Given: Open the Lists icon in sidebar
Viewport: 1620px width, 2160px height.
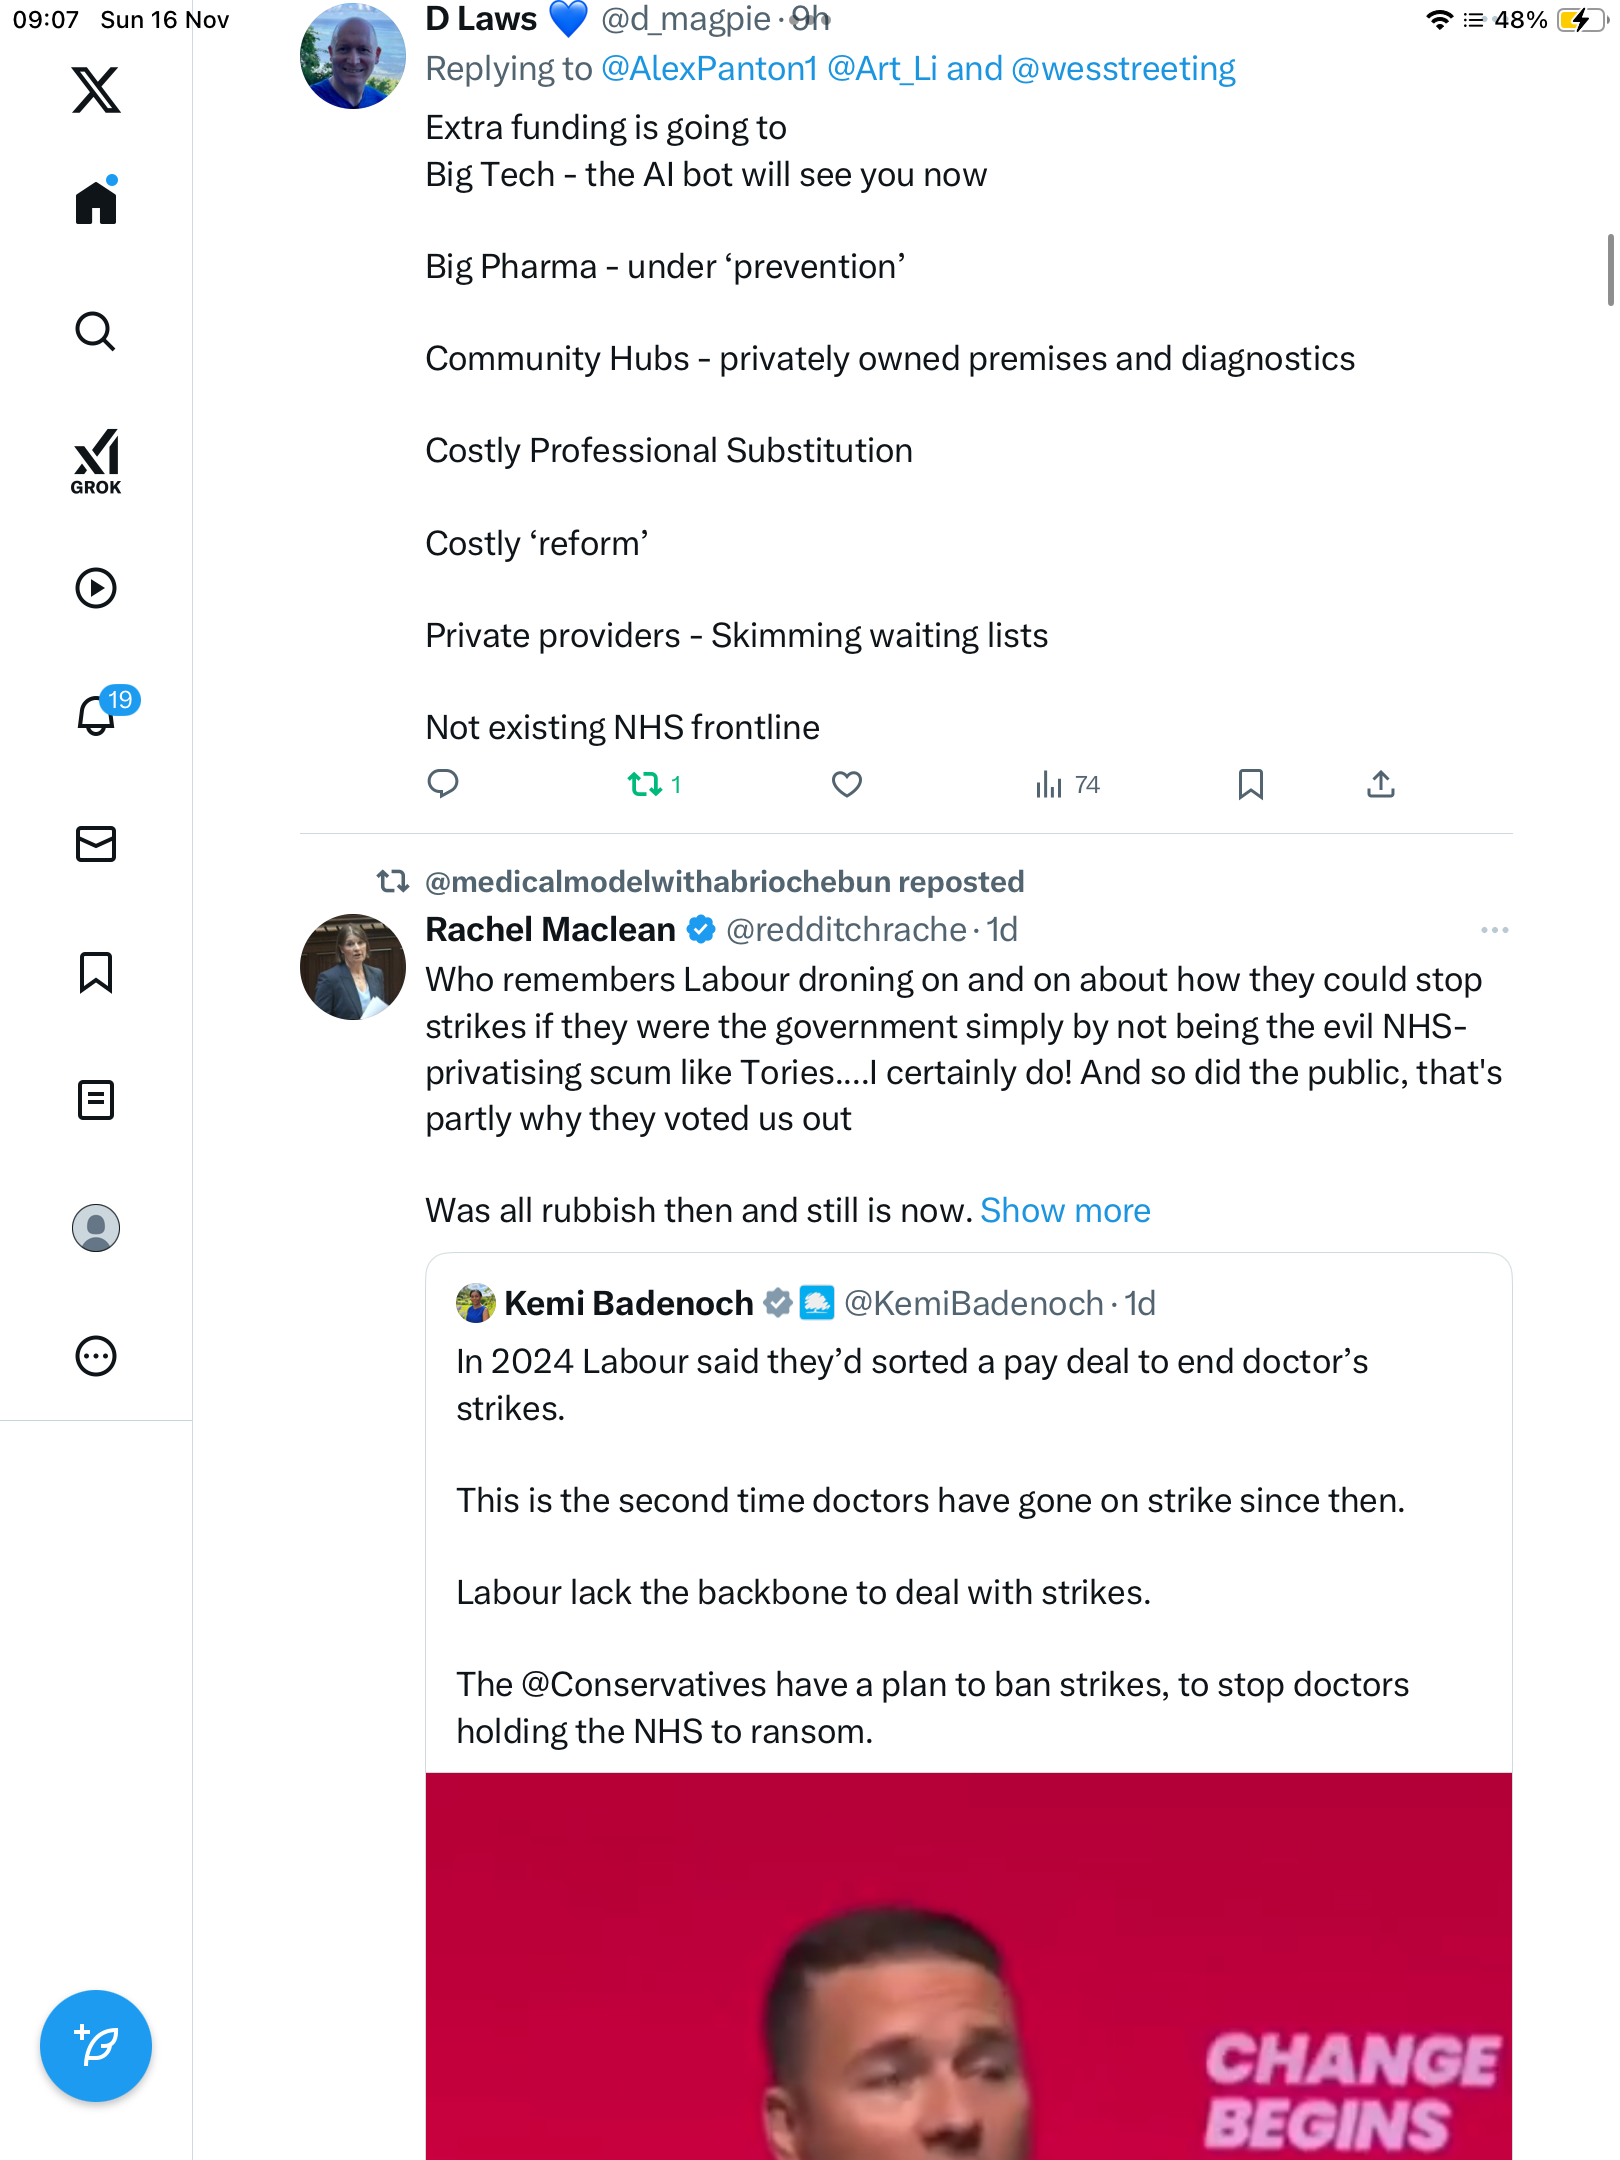Looking at the screenshot, I should coord(96,1100).
